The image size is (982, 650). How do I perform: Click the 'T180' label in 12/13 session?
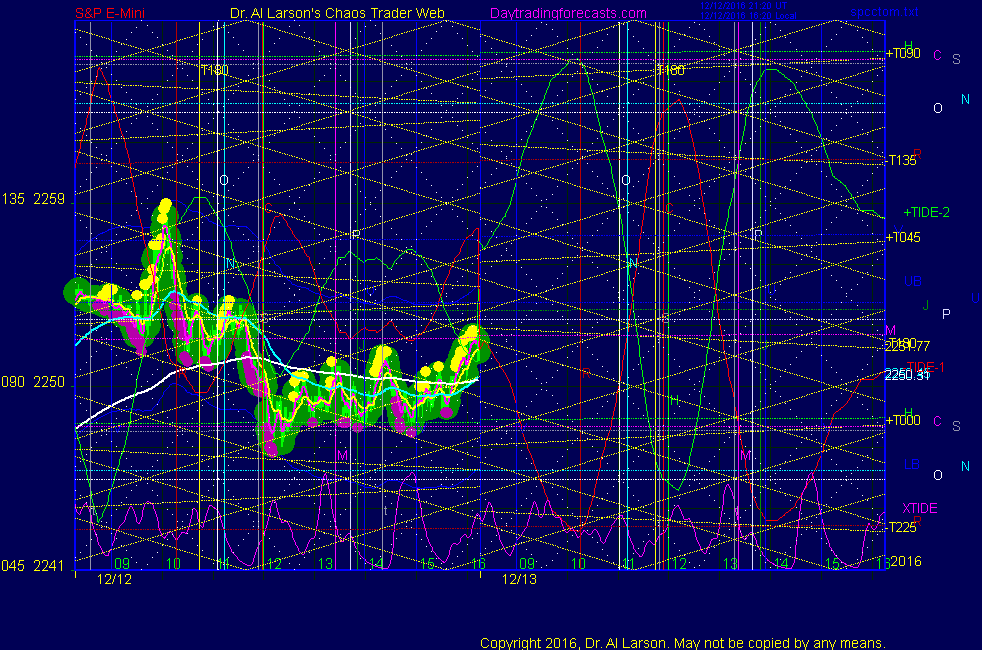[x=670, y=70]
